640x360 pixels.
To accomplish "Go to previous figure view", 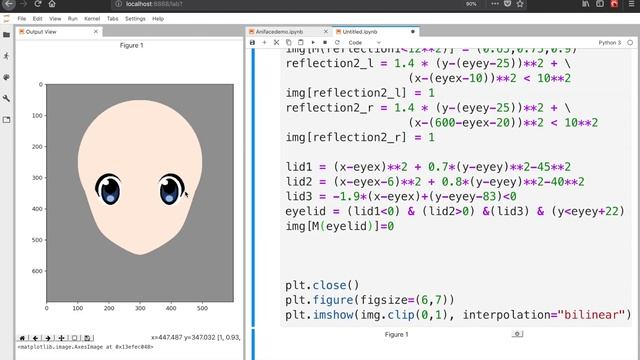I will coord(36,338).
